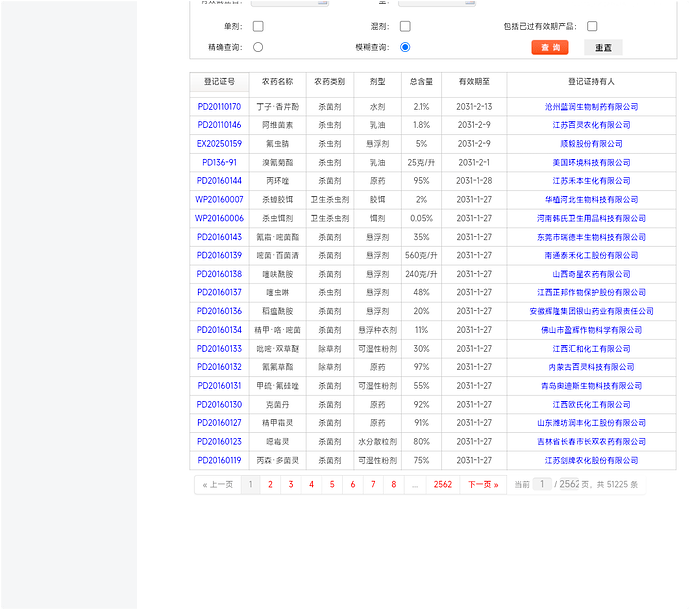
Task: Select the 模糊查询 radio button
Action: tap(405, 47)
